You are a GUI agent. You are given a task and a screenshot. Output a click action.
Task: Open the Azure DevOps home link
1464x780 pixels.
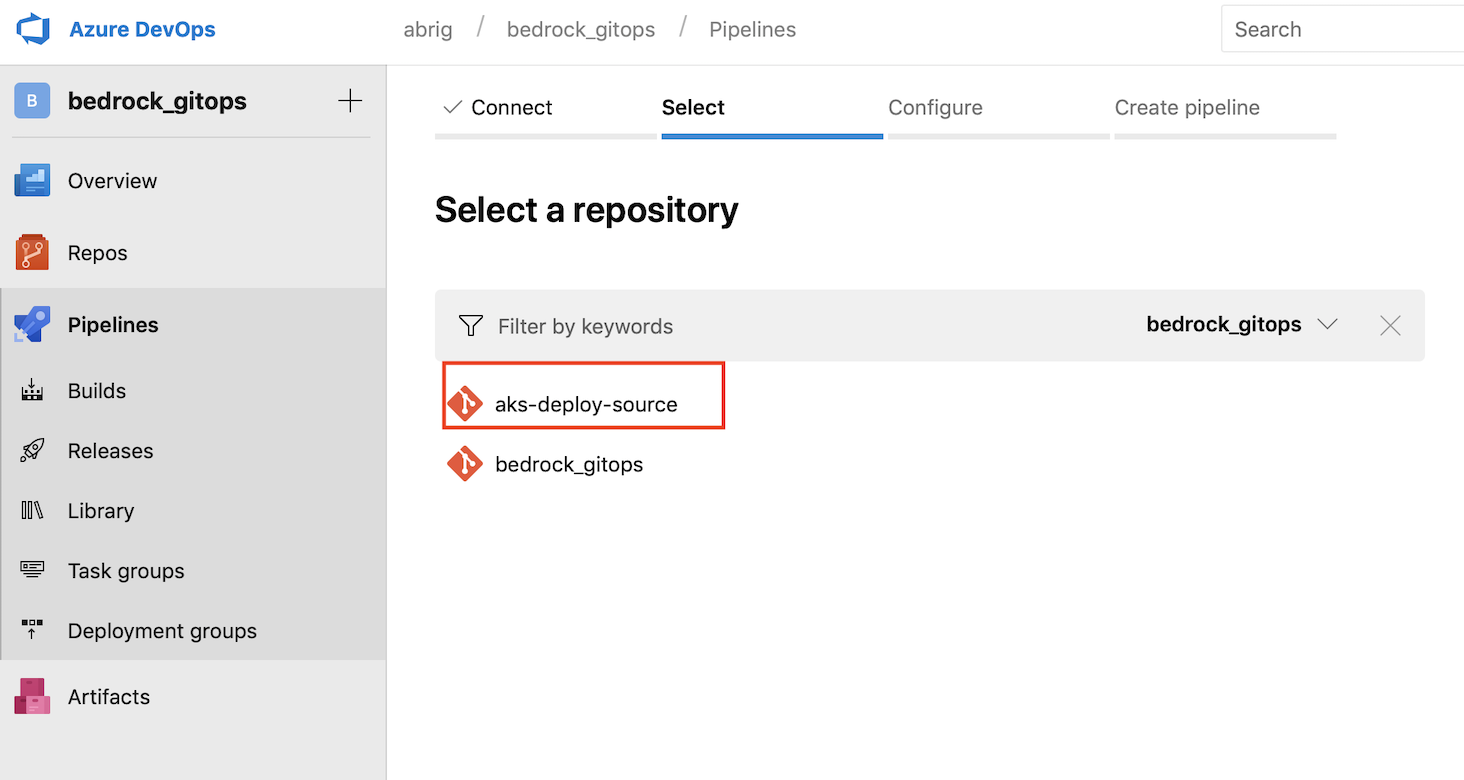pyautogui.click(x=142, y=29)
